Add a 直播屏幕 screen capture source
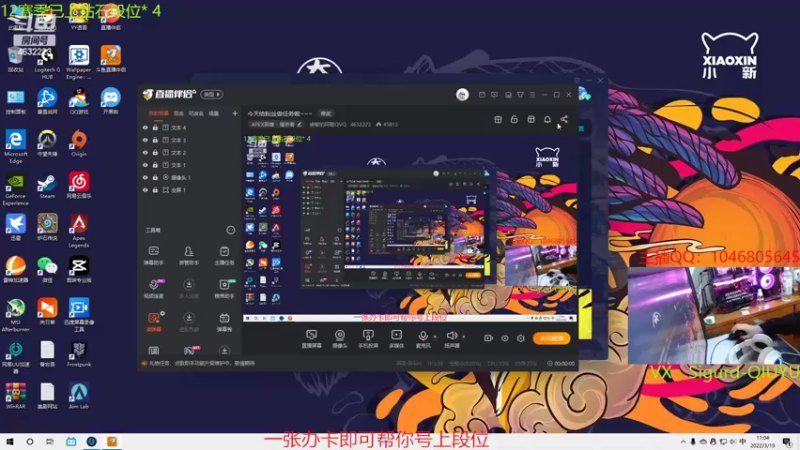 pos(311,339)
